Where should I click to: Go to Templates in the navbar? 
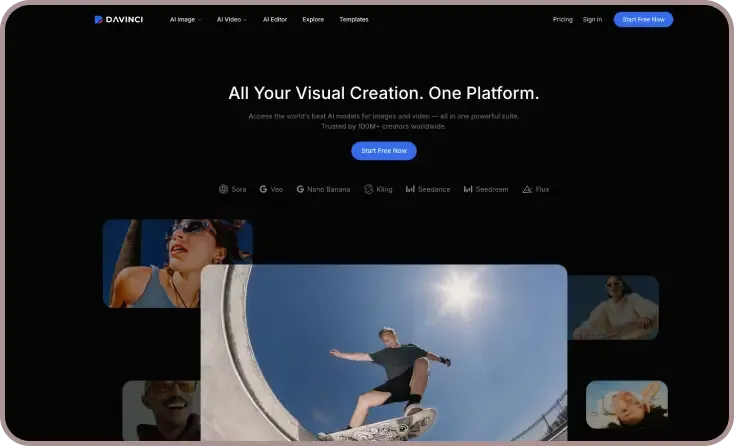(x=354, y=20)
